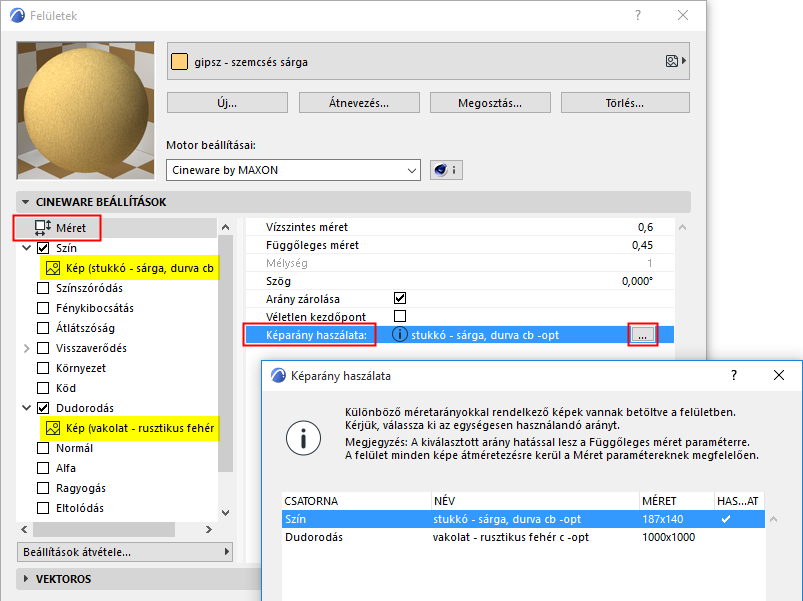The width and height of the screenshot is (803, 601).
Task: Click the channel list scroll left arrow
Action: 24,529
